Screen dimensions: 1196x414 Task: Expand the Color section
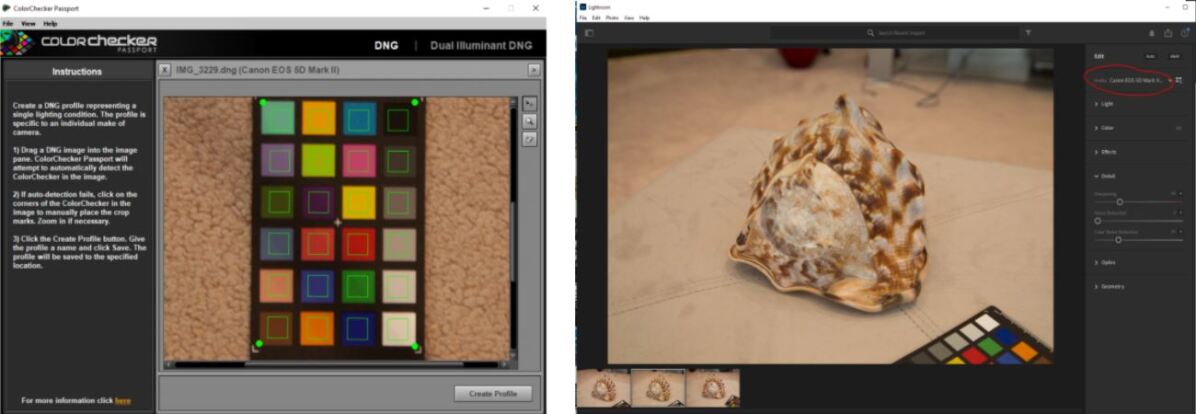pos(1106,128)
